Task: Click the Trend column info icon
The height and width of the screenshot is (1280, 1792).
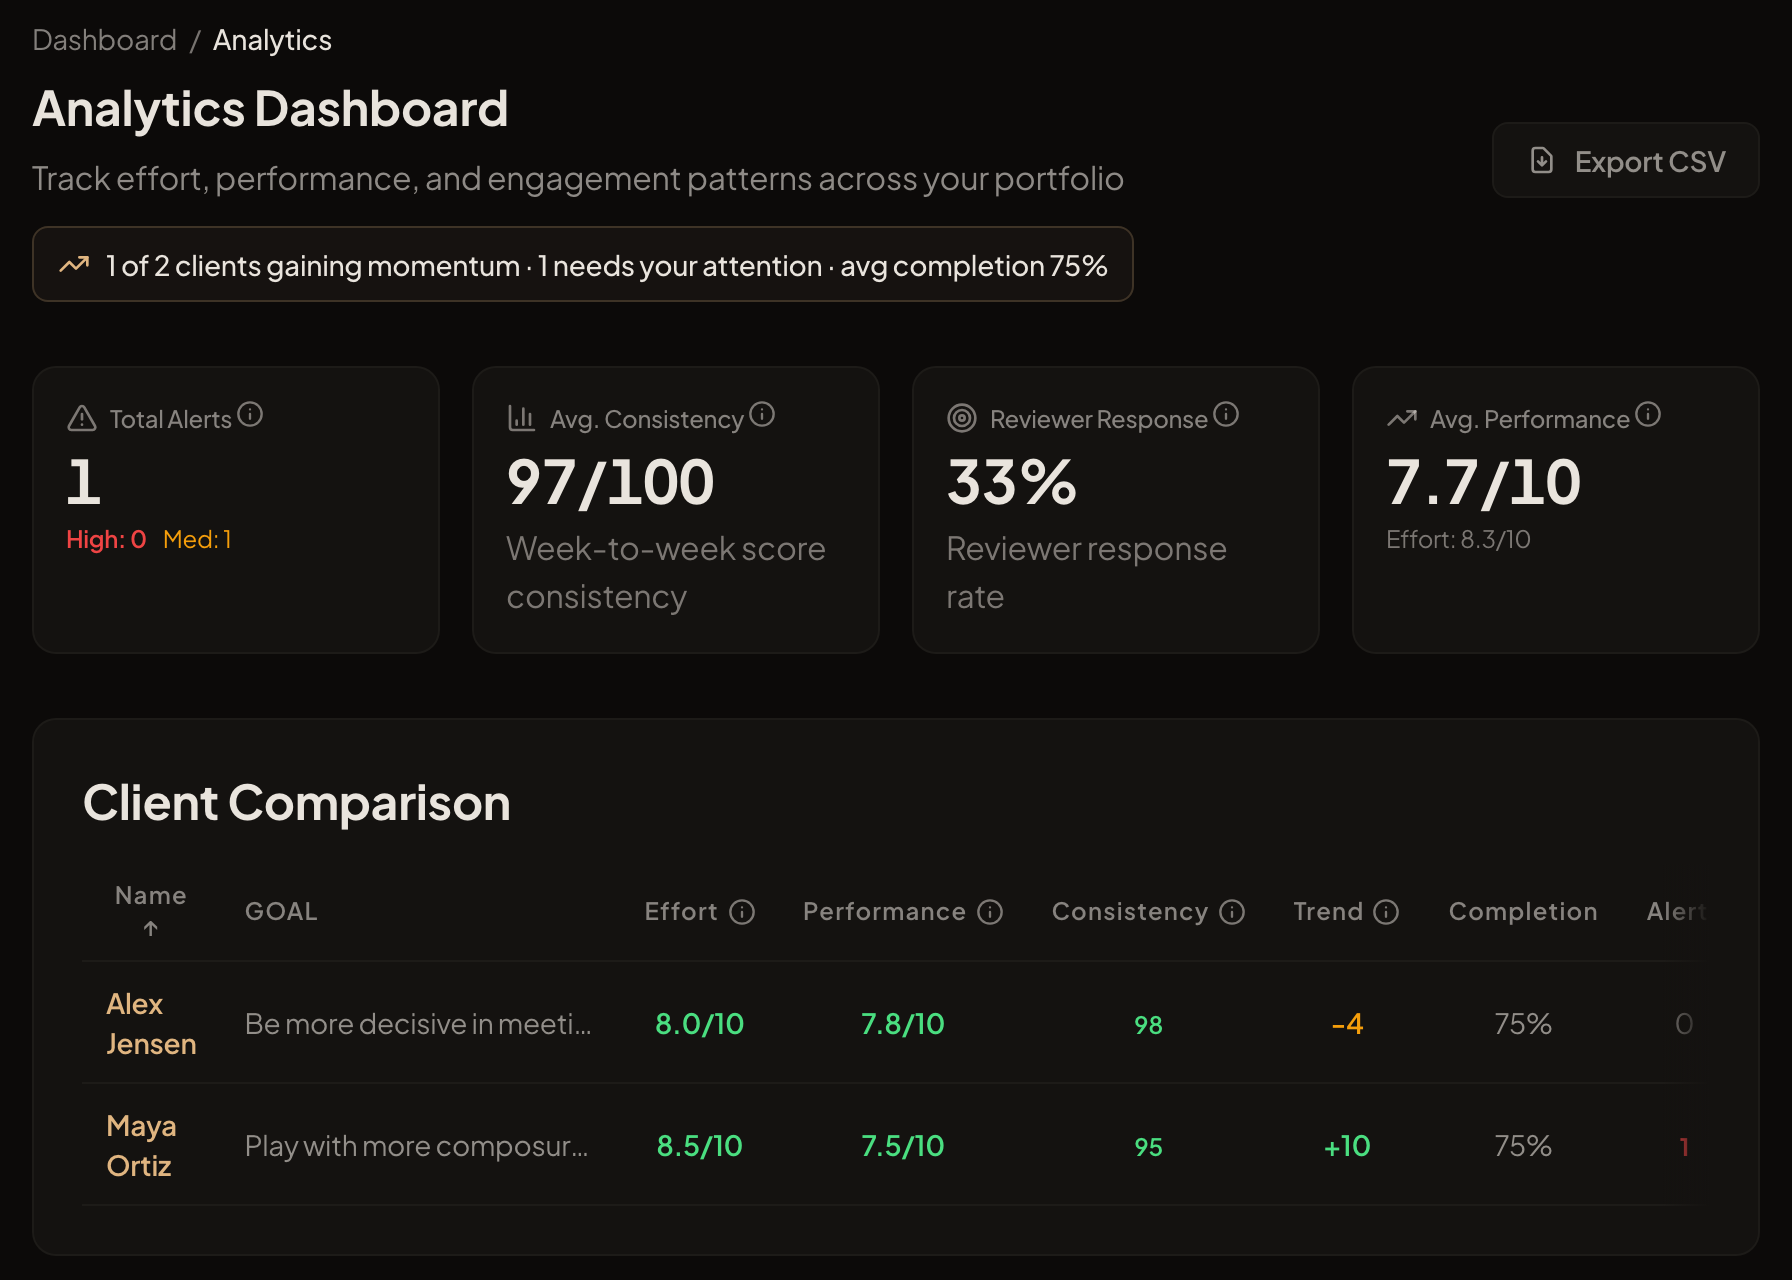Action: tap(1386, 912)
